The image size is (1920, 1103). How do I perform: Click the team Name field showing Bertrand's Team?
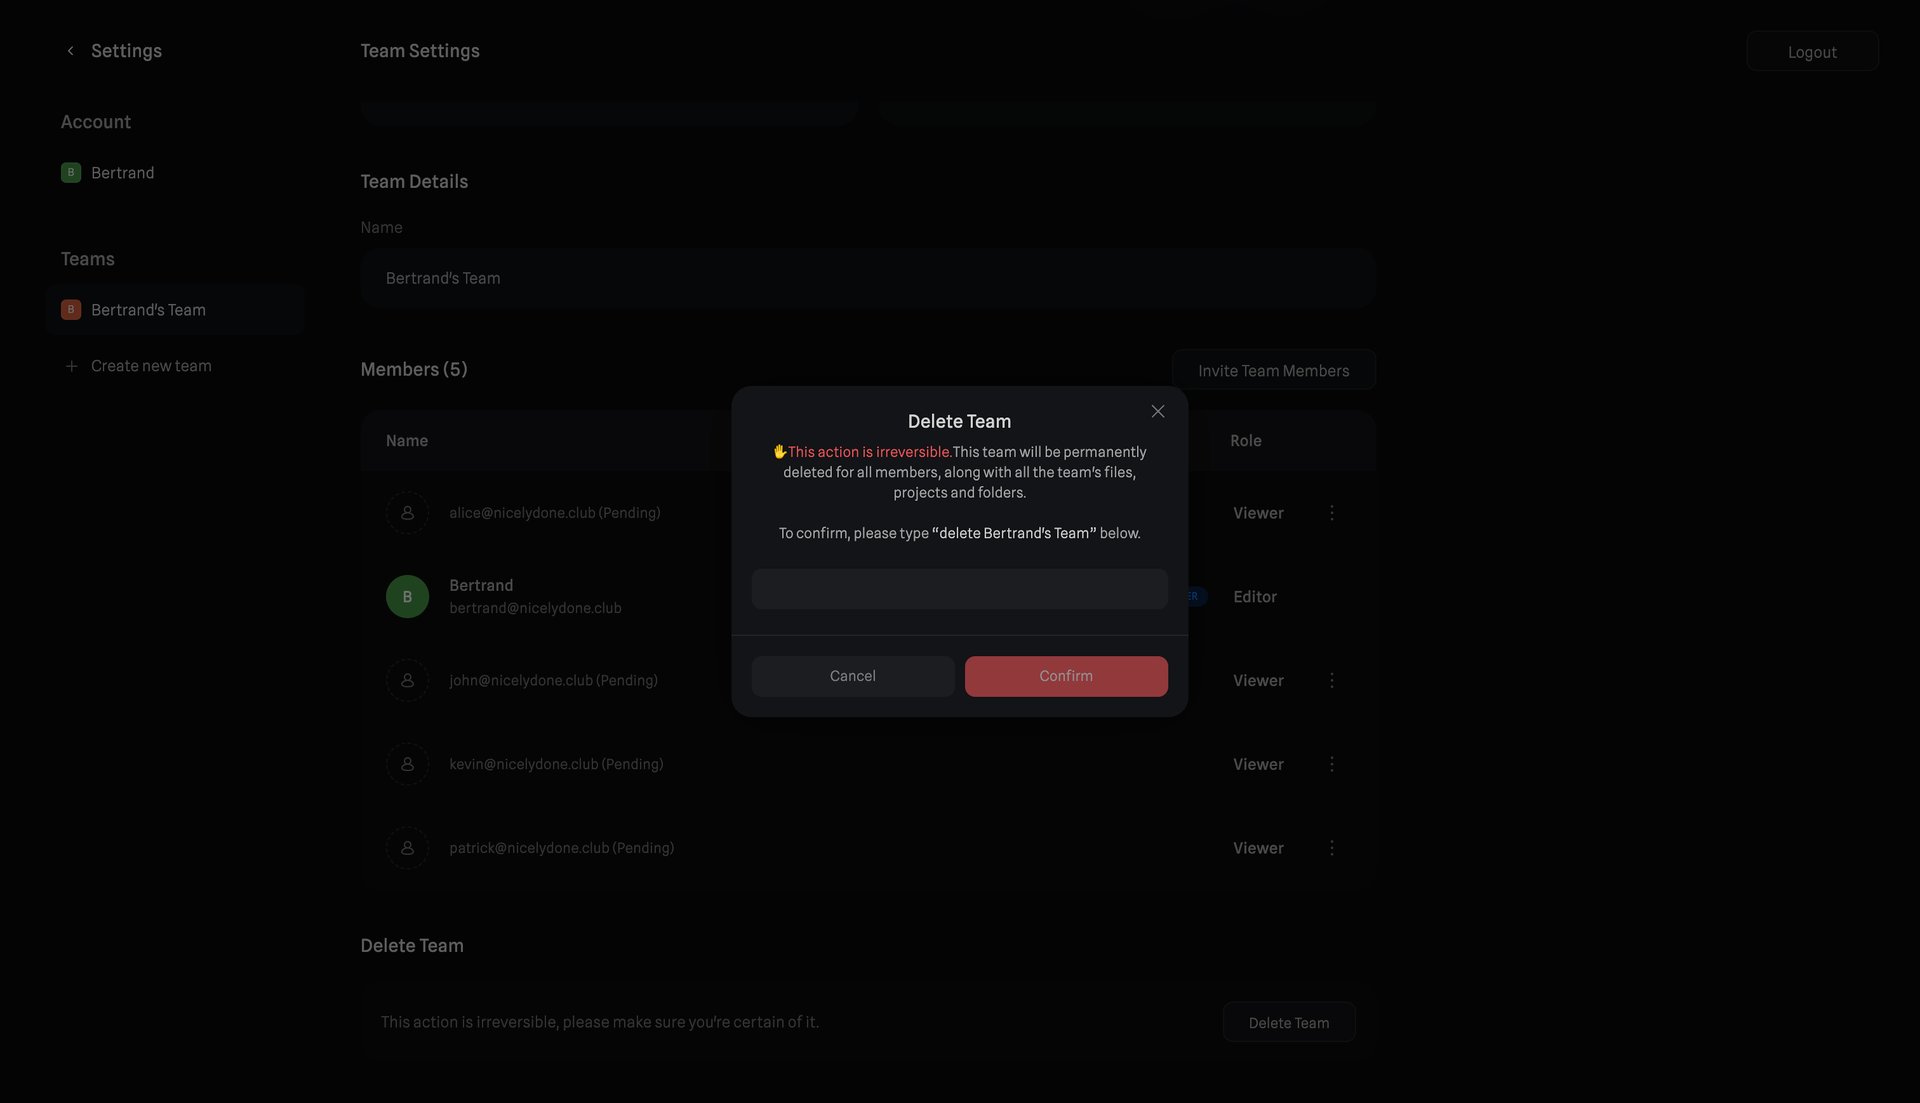(x=867, y=277)
